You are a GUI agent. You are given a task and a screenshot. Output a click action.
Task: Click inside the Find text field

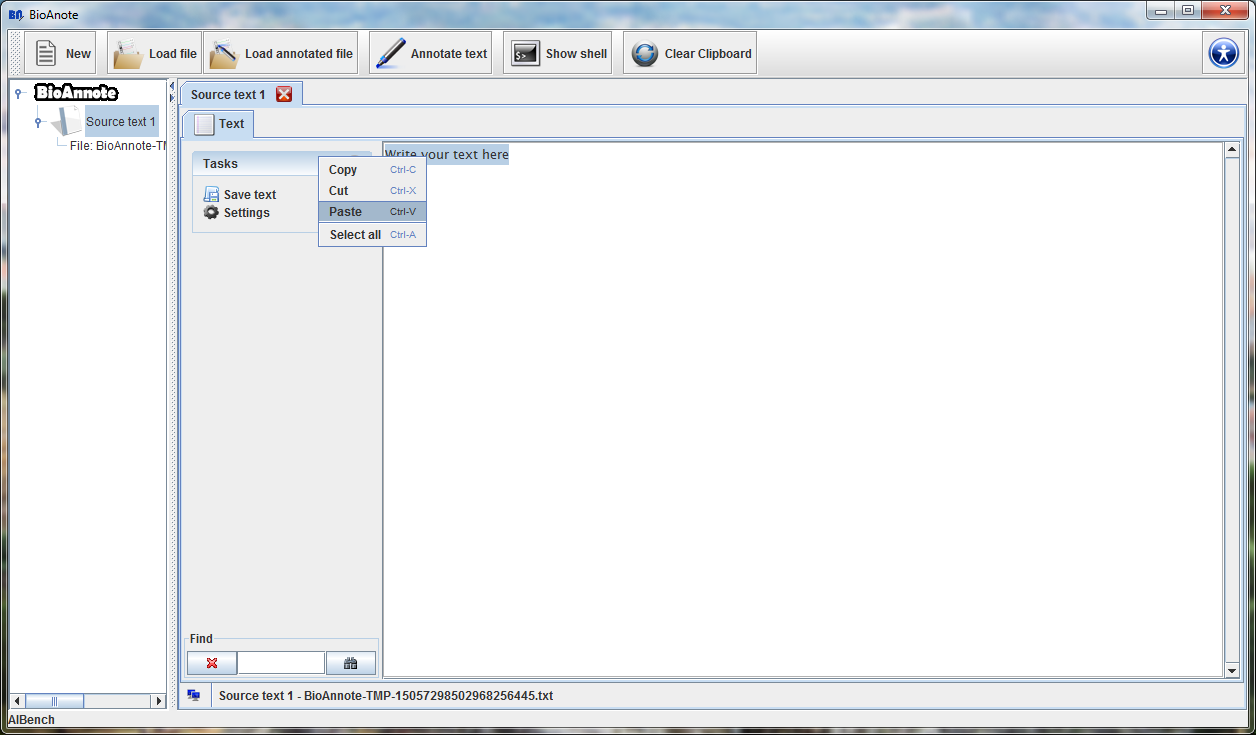pos(281,663)
